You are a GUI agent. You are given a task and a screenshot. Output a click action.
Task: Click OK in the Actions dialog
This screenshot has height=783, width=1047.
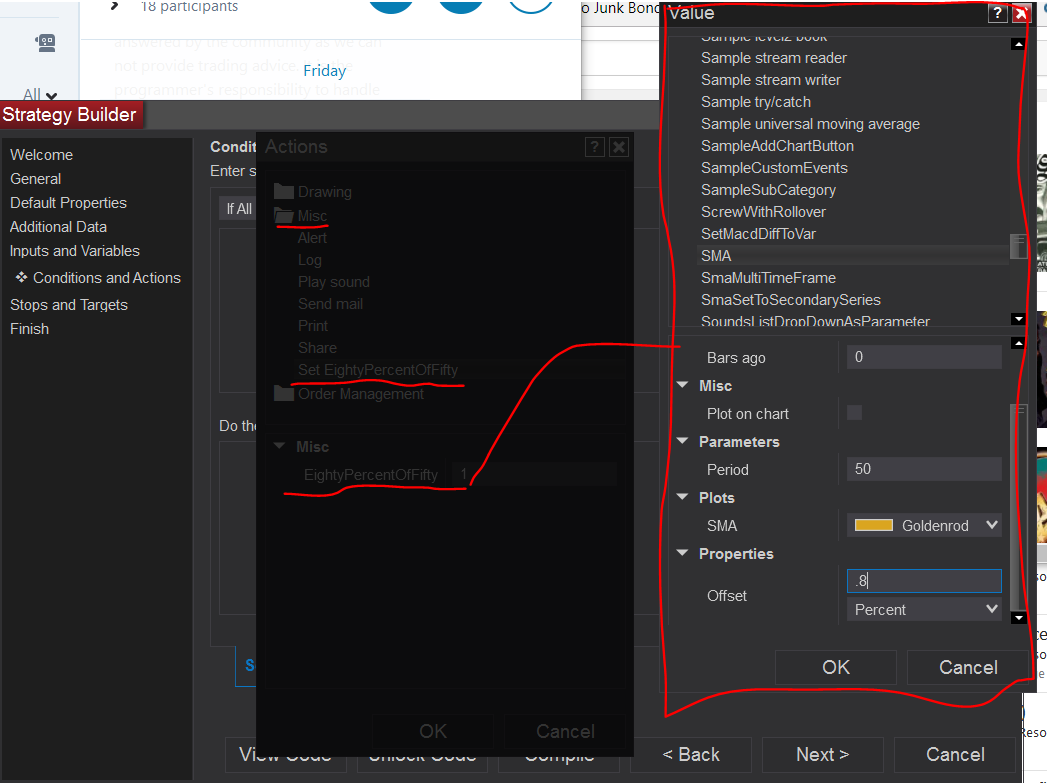pyautogui.click(x=433, y=732)
